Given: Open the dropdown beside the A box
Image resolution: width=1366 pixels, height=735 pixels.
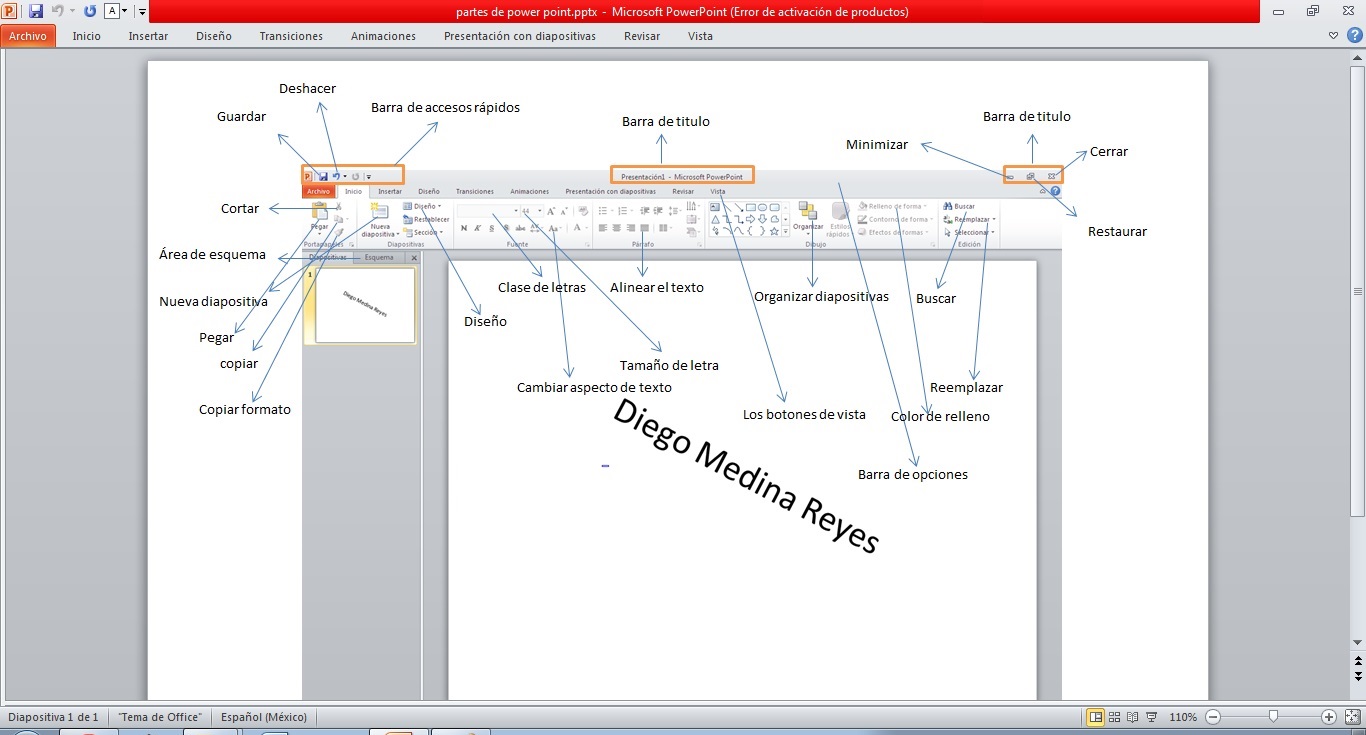Looking at the screenshot, I should point(125,10).
